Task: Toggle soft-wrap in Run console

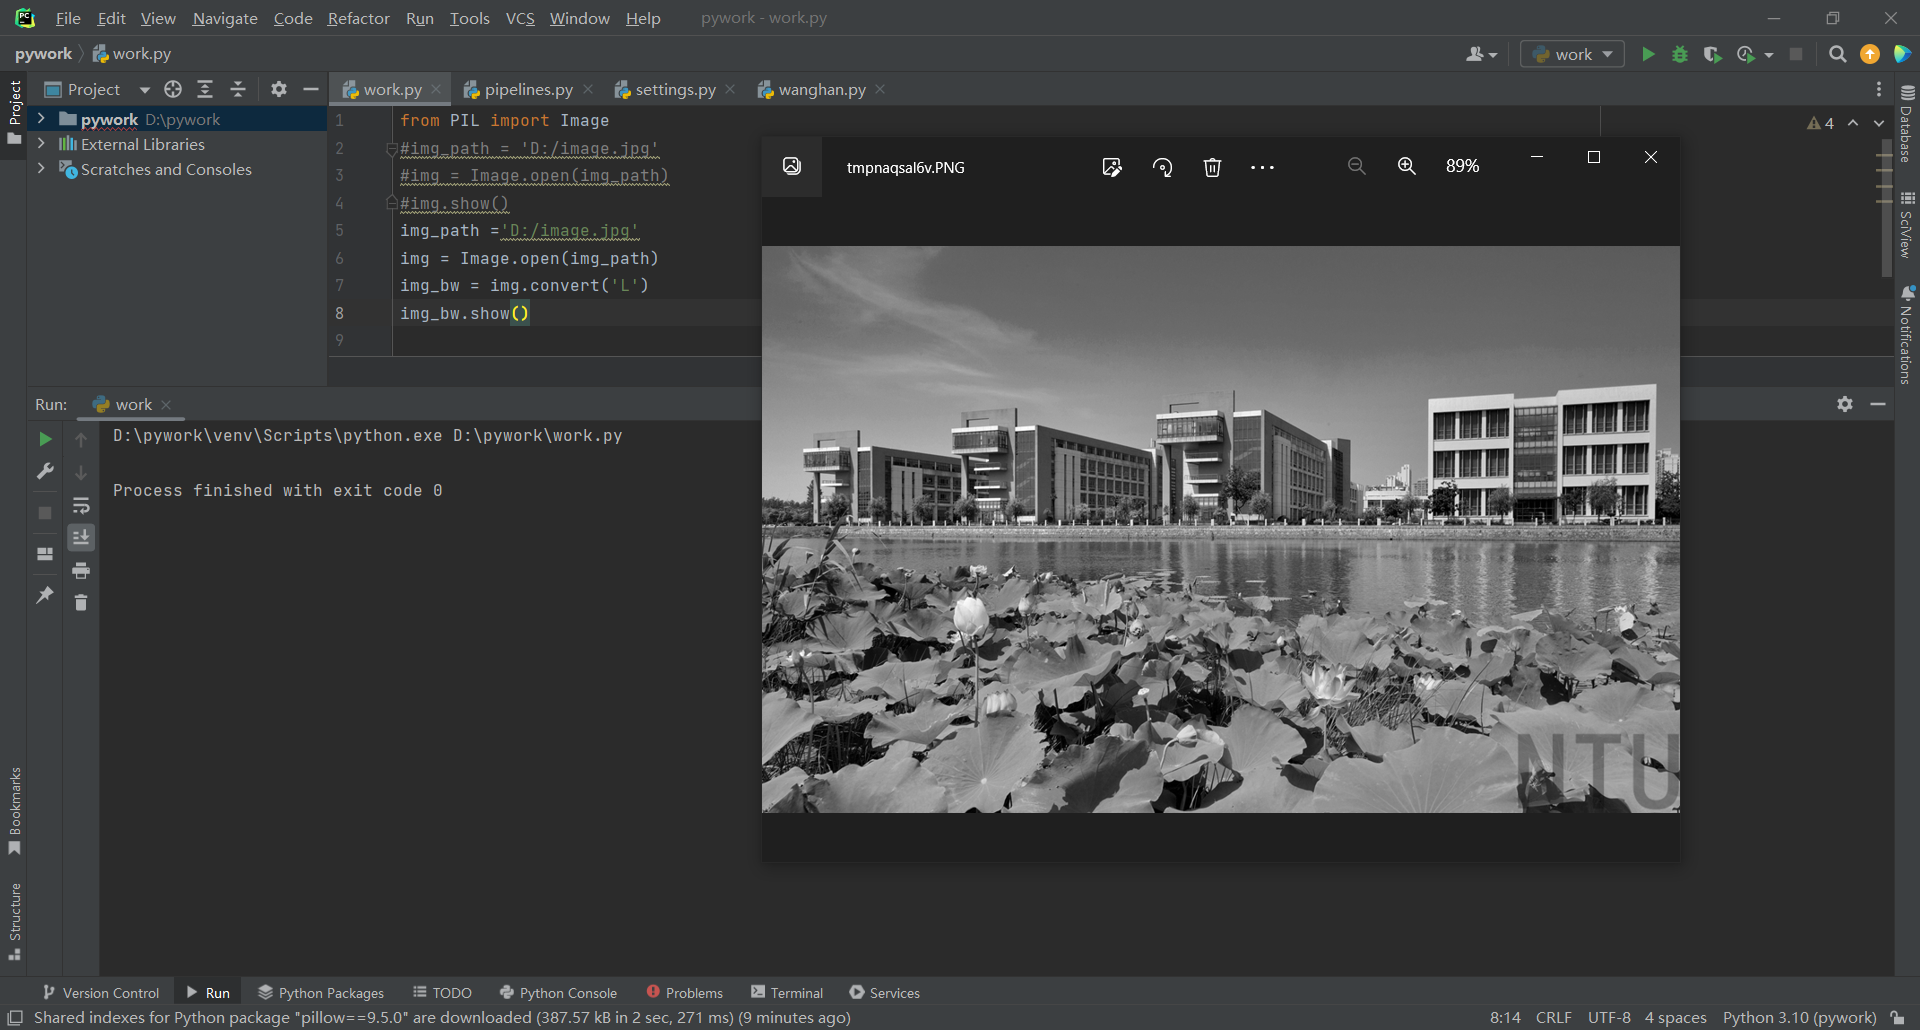Action: [x=81, y=505]
